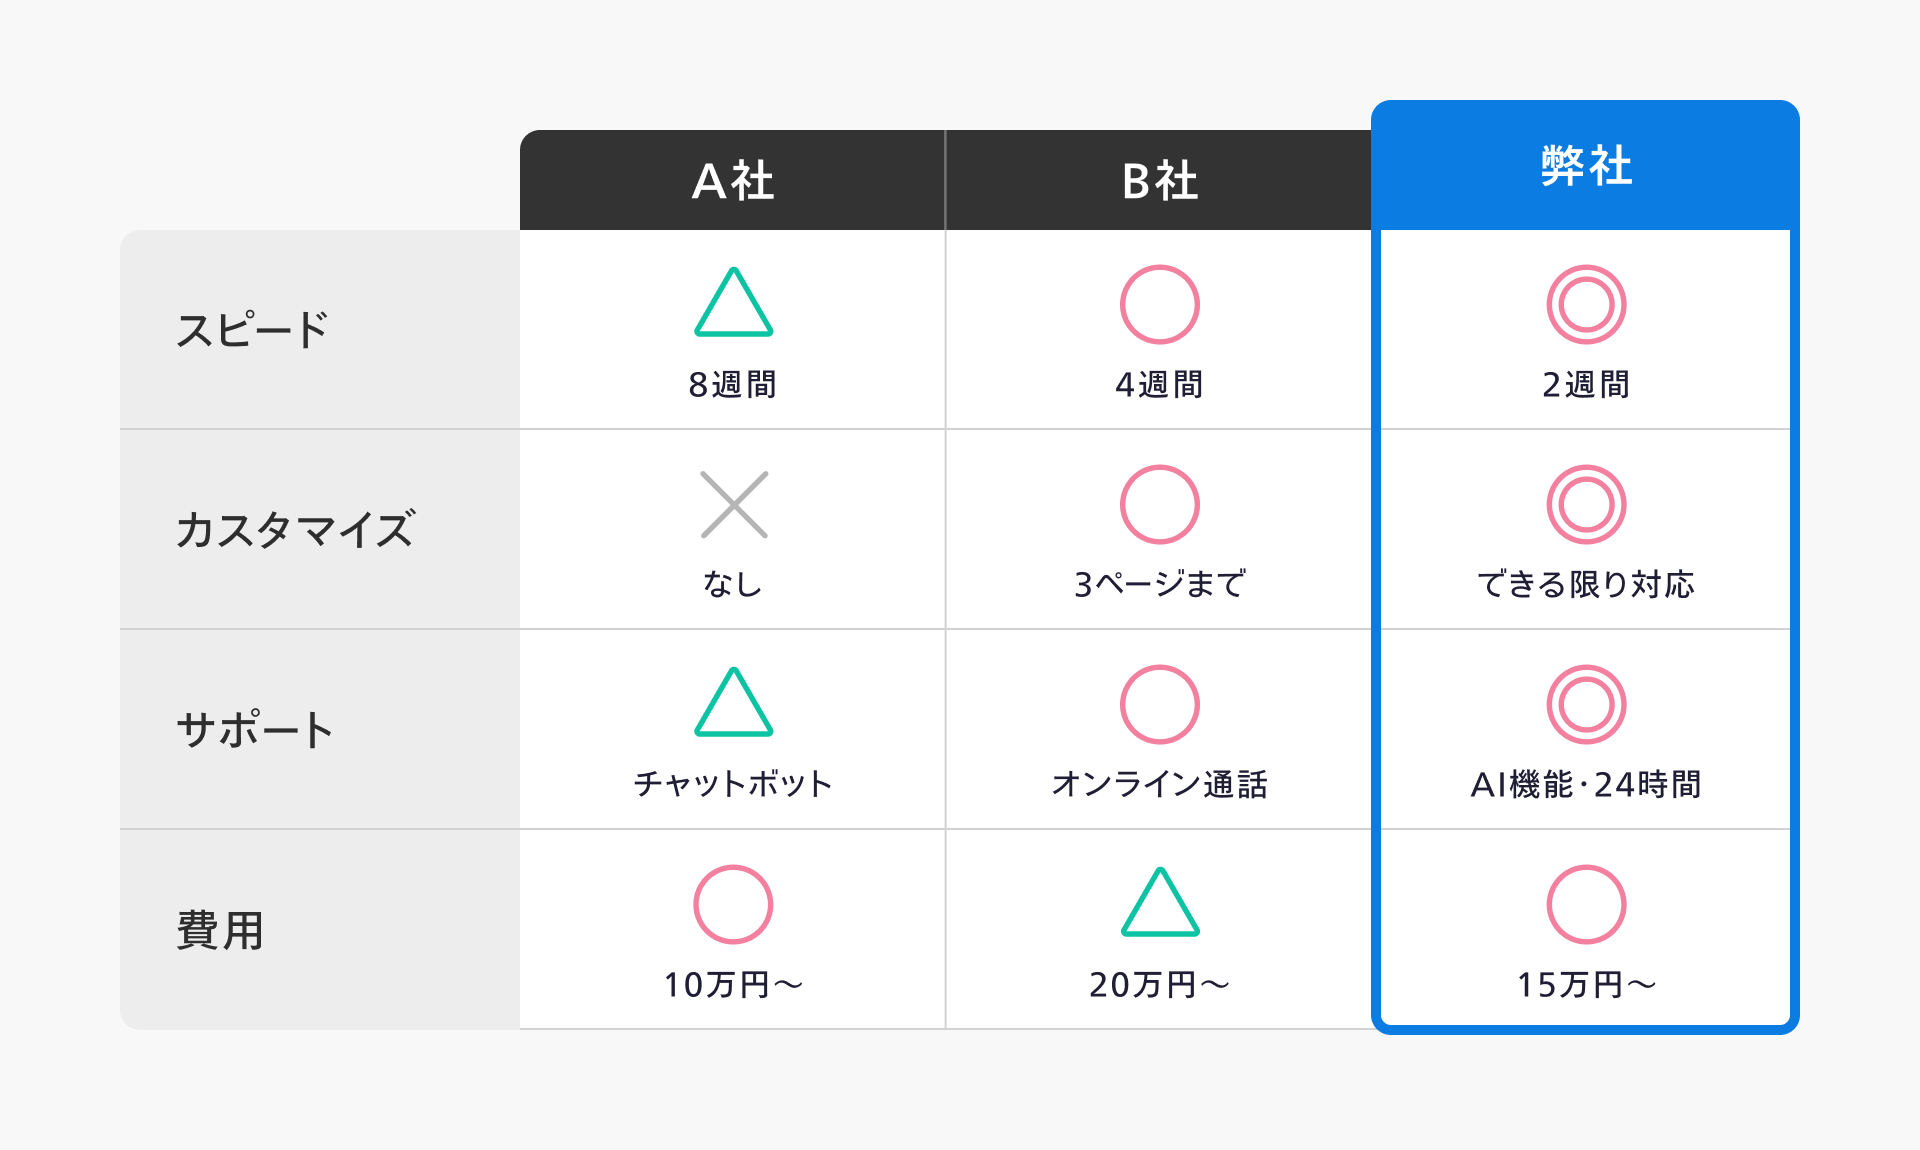This screenshot has height=1150, width=1920.
Task: Click the double circle above できる限り対応
Action: point(1586,505)
